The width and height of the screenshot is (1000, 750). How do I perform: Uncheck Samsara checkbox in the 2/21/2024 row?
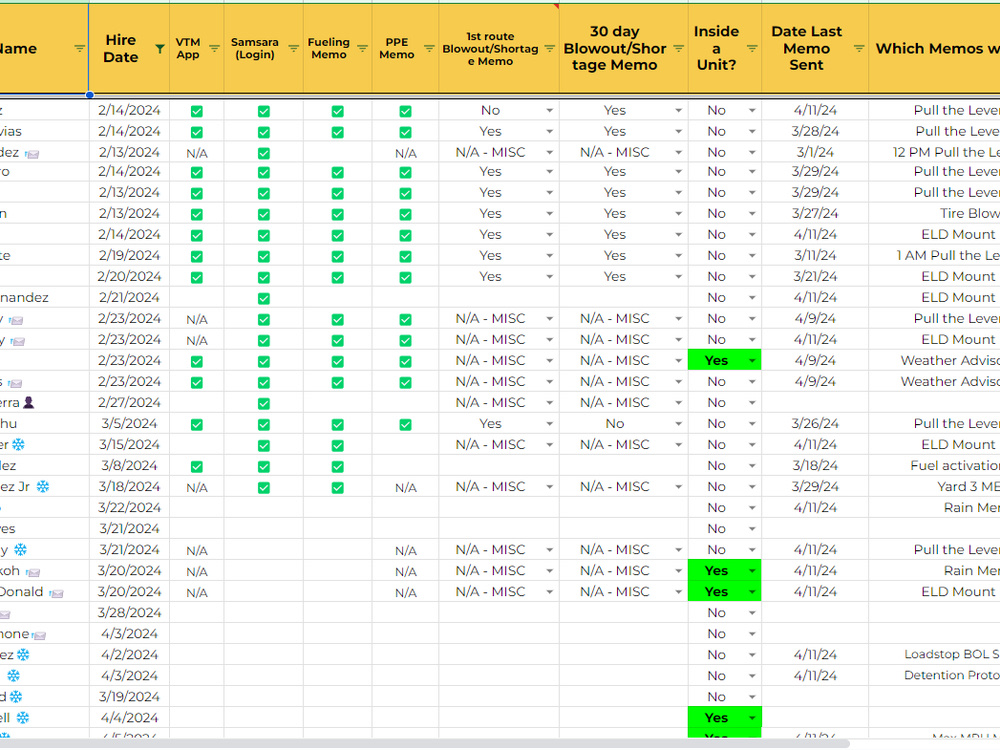tap(263, 298)
